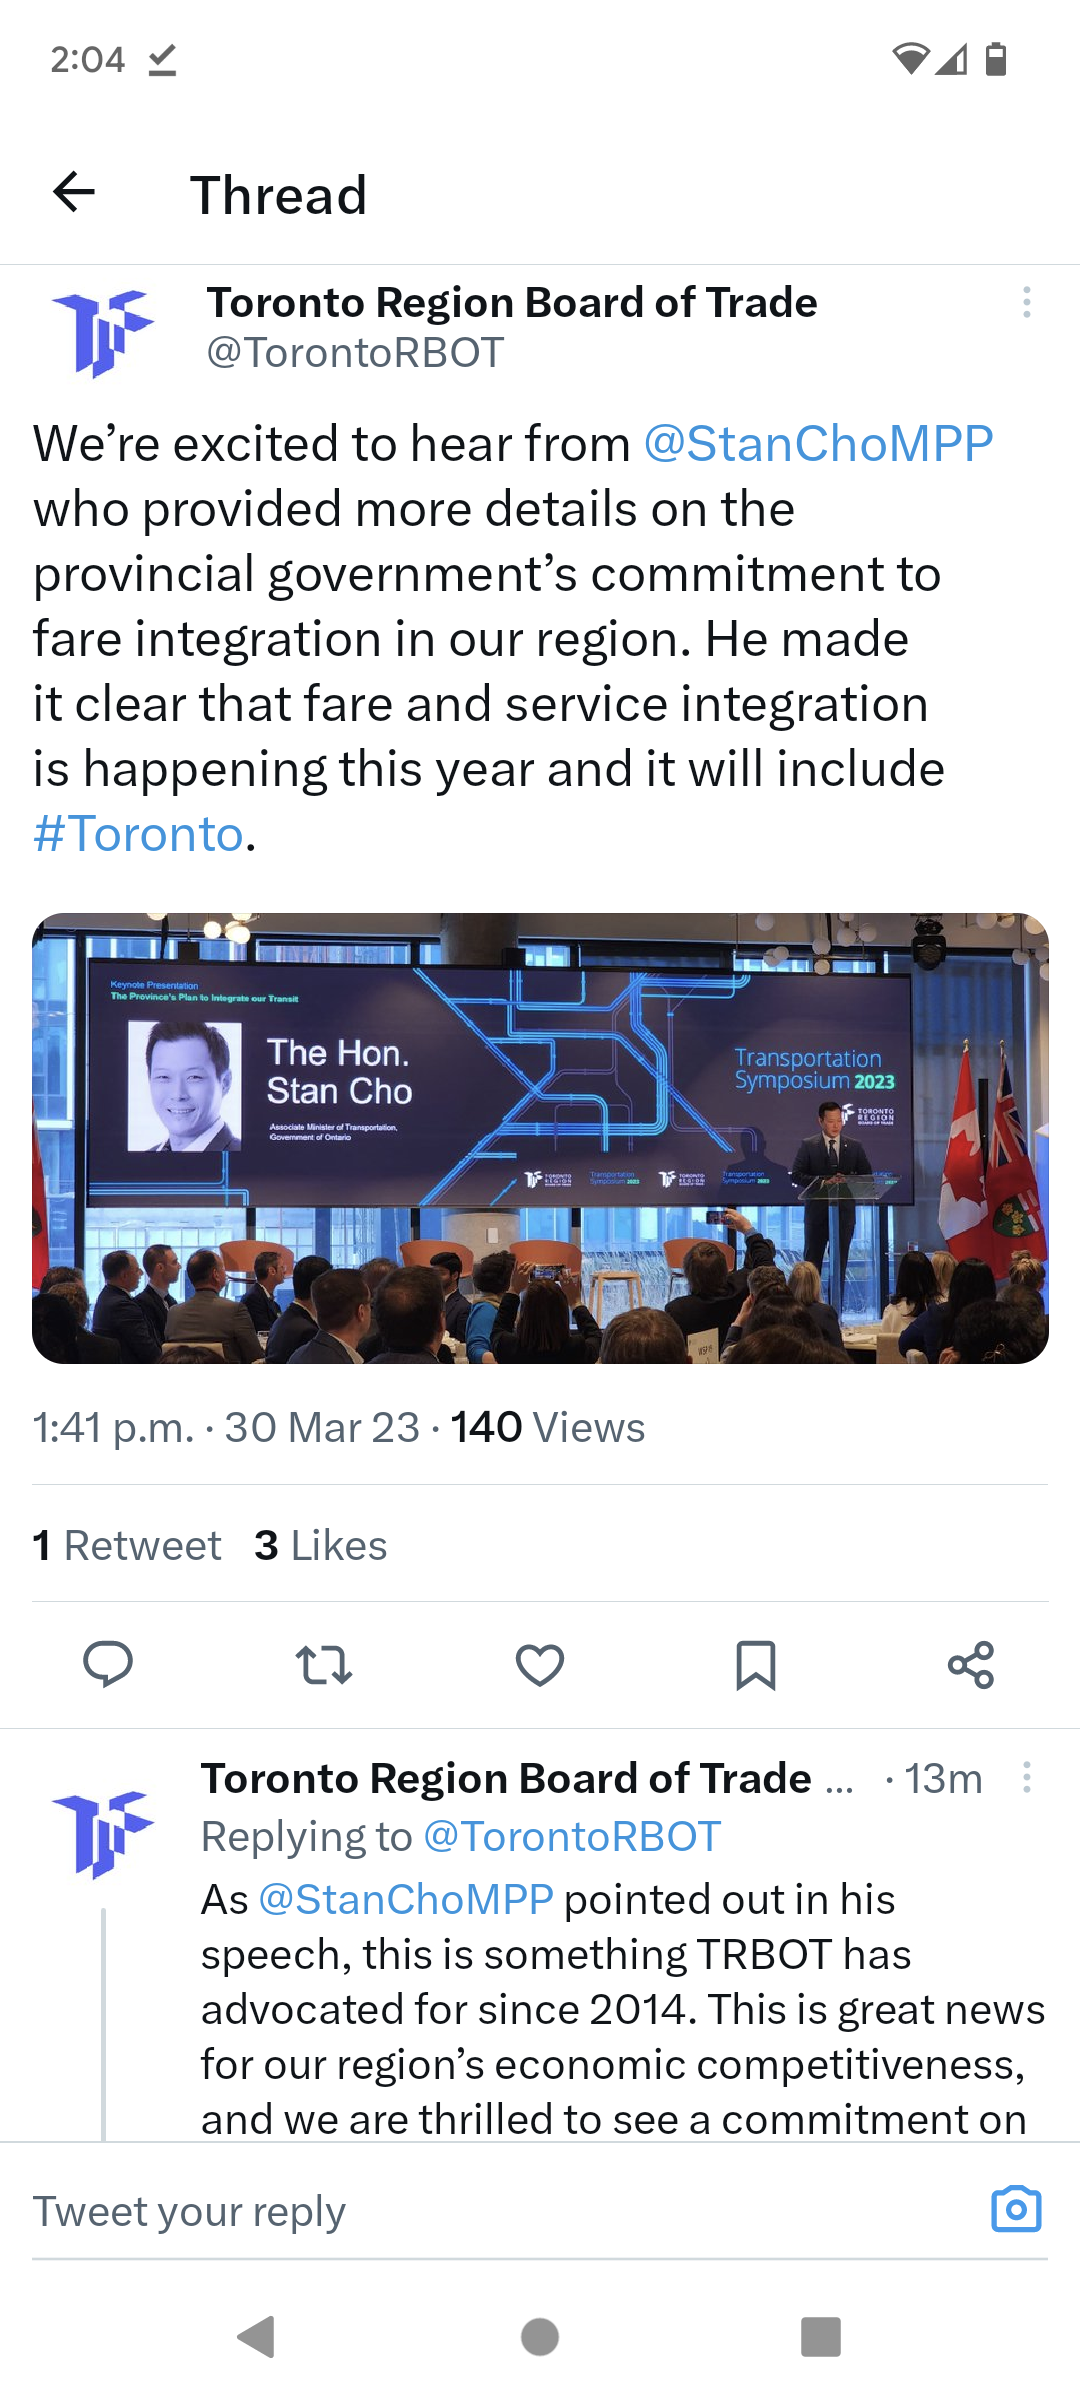Like the tweet with the heart icon

click(540, 1663)
